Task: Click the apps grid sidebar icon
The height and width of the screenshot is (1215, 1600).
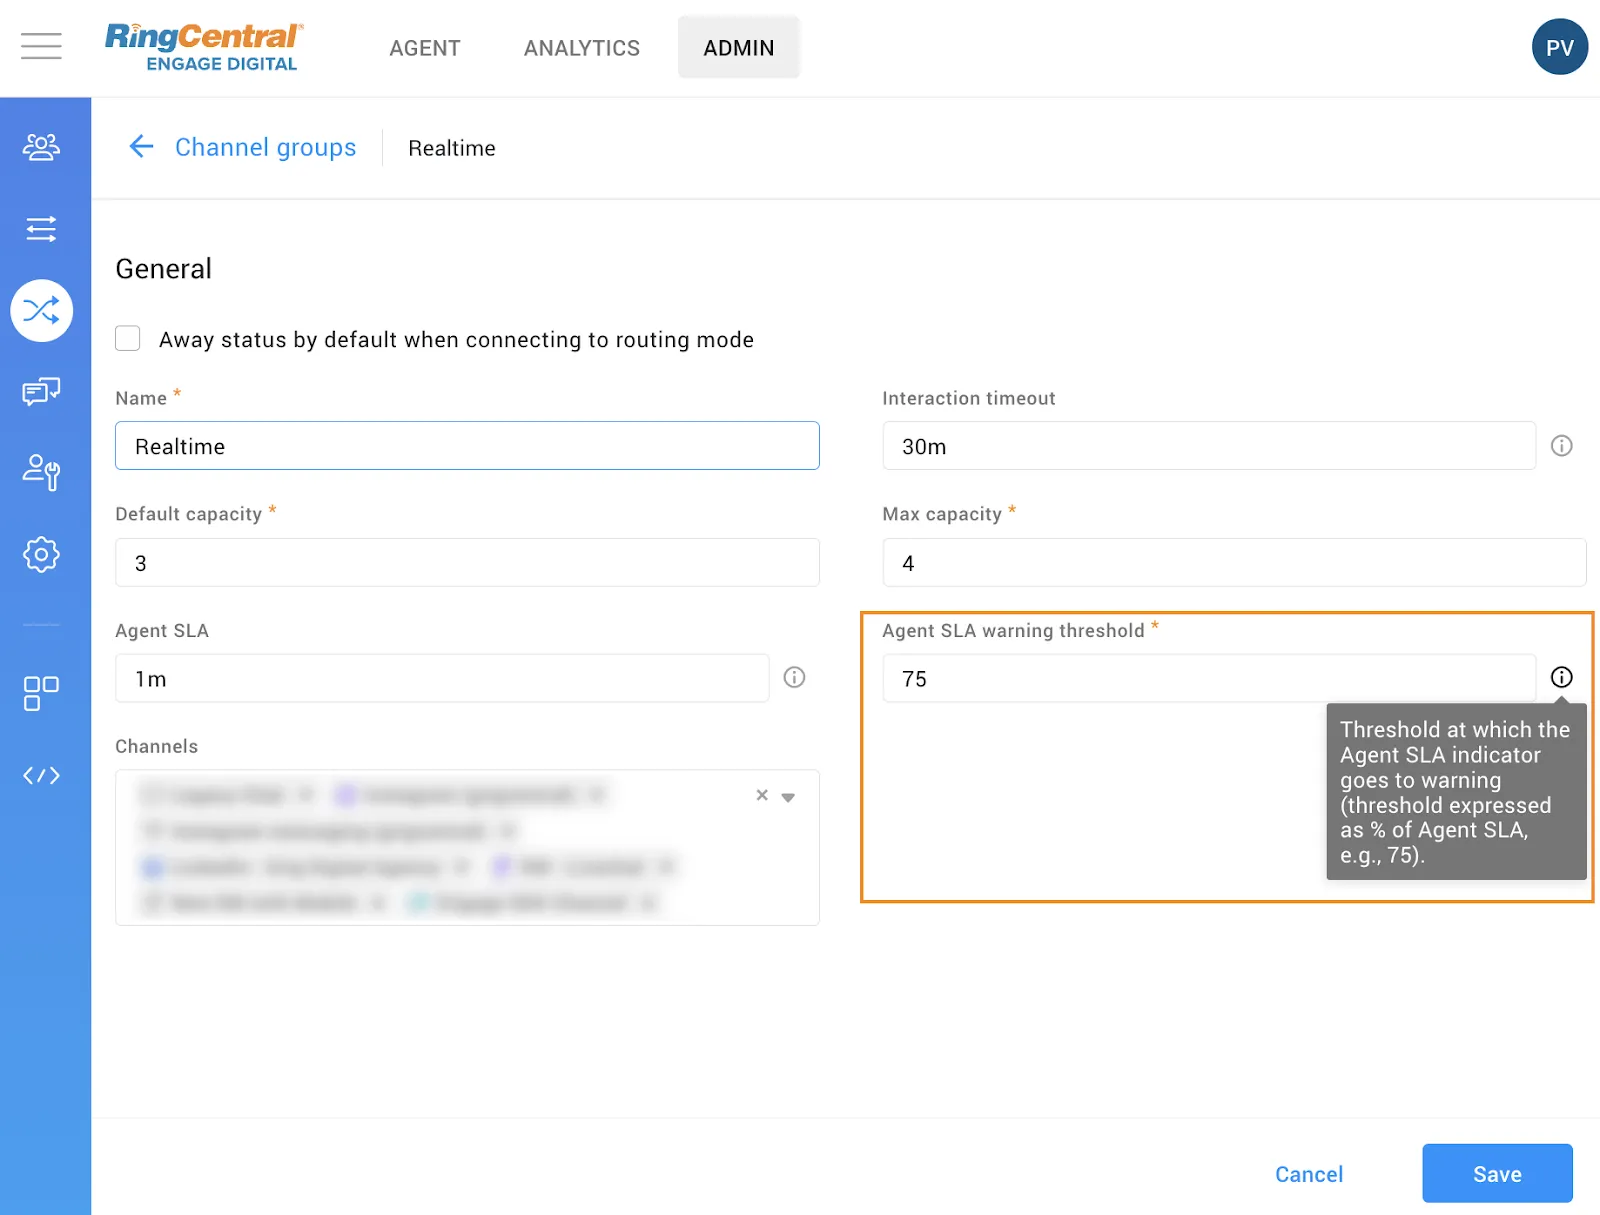Action: tap(41, 693)
